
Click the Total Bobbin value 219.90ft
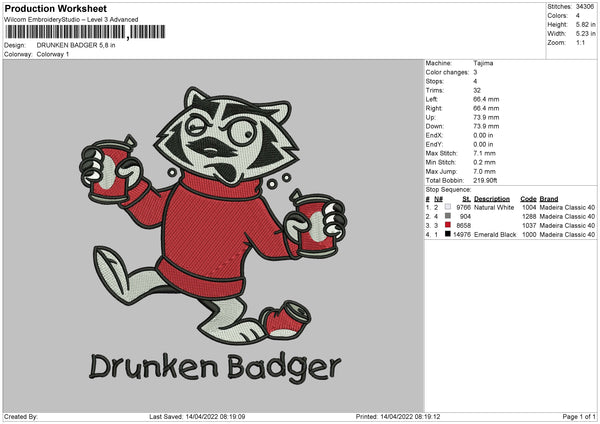pyautogui.click(x=485, y=180)
